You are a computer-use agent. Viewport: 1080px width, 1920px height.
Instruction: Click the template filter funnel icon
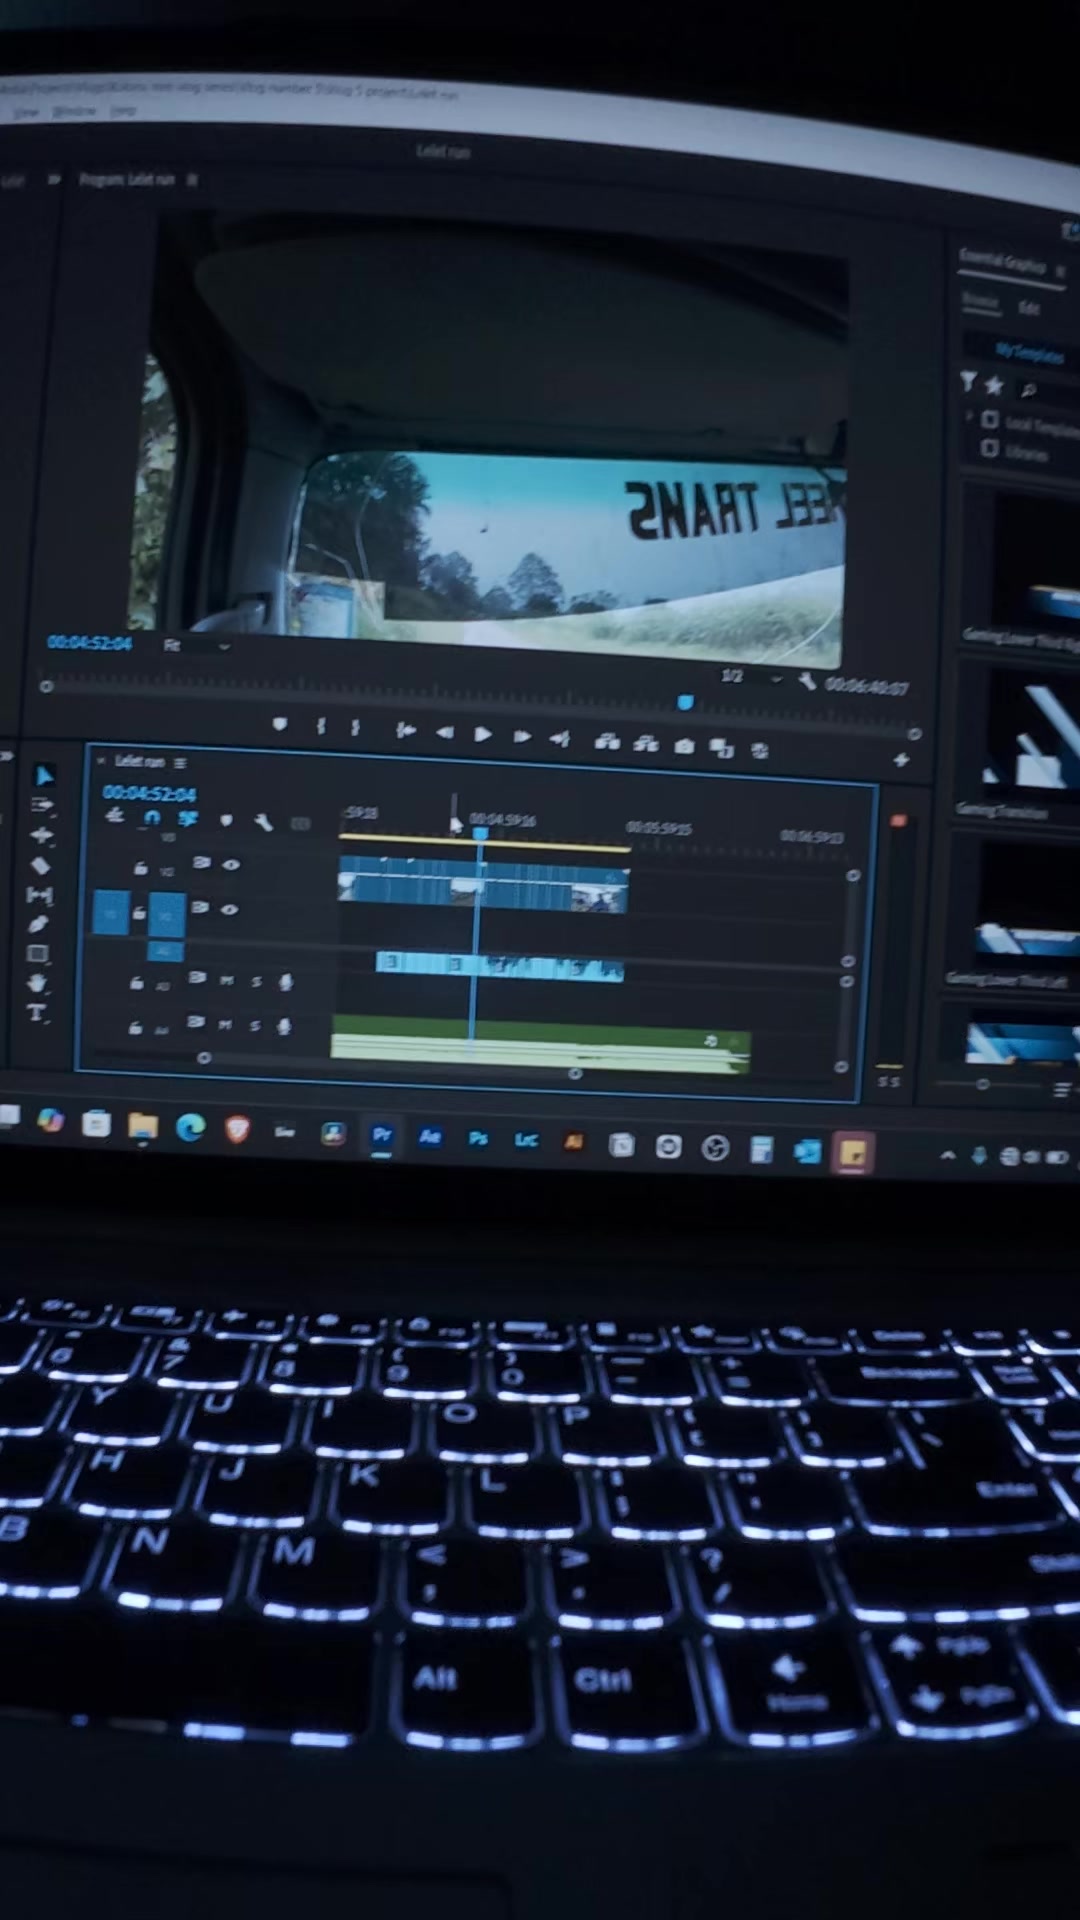point(968,381)
